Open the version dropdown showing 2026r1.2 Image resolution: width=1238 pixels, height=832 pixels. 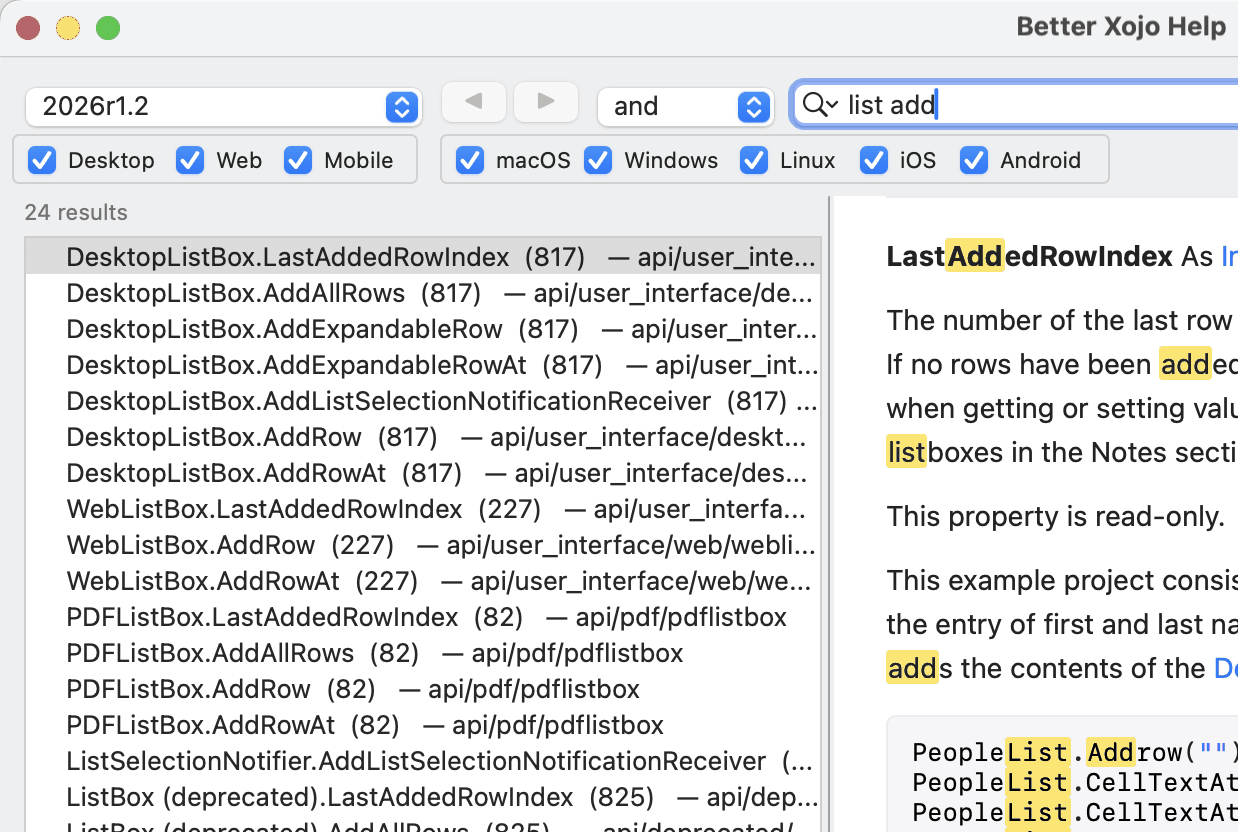223,106
